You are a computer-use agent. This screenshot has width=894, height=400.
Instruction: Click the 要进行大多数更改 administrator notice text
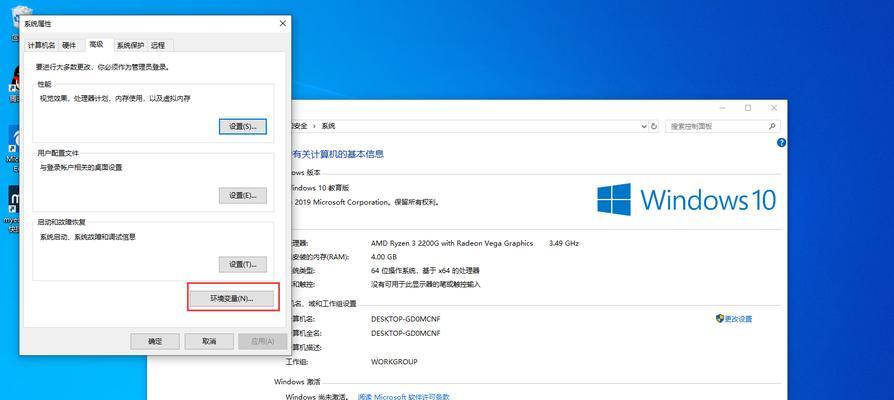(x=103, y=67)
